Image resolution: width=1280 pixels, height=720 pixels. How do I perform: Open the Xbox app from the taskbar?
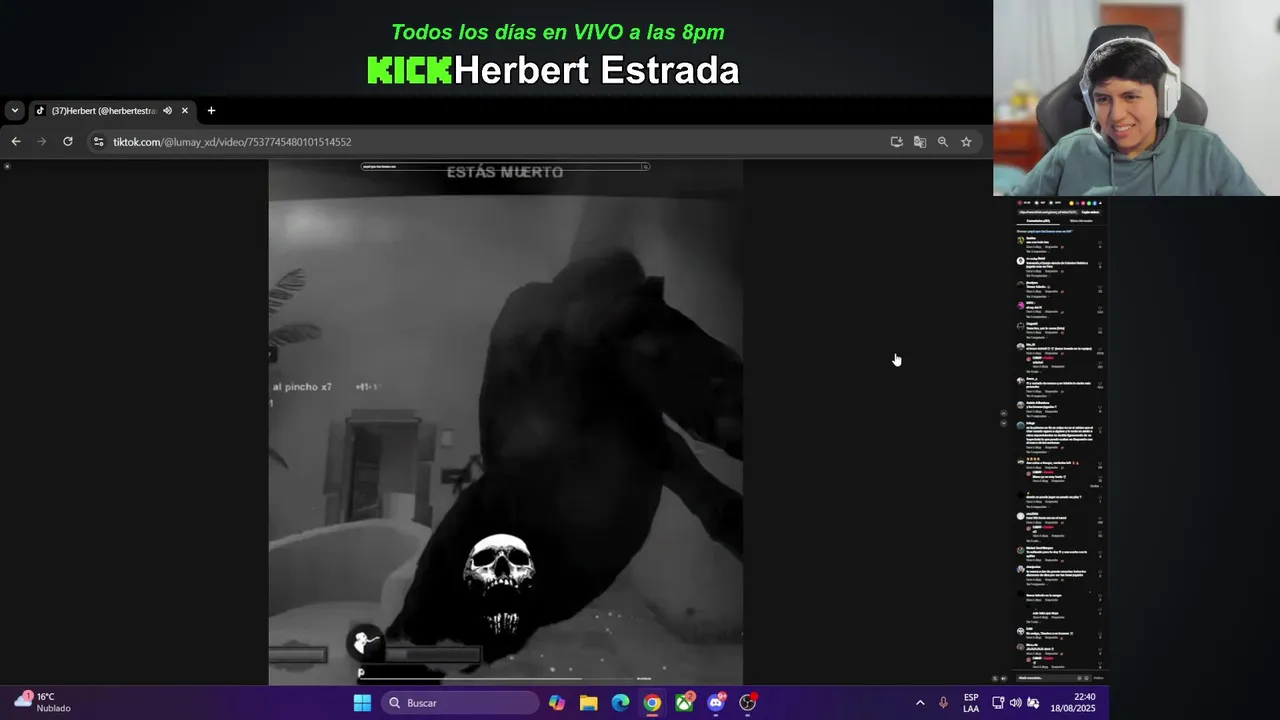(x=684, y=703)
